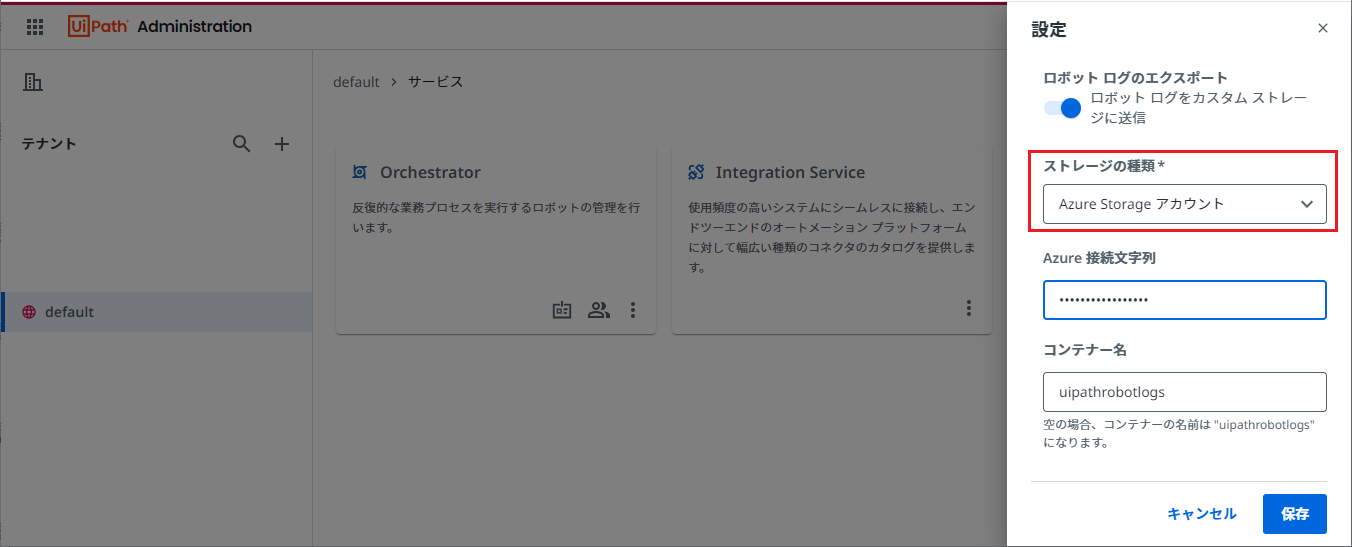Select default tenant in sidebar

(x=157, y=312)
